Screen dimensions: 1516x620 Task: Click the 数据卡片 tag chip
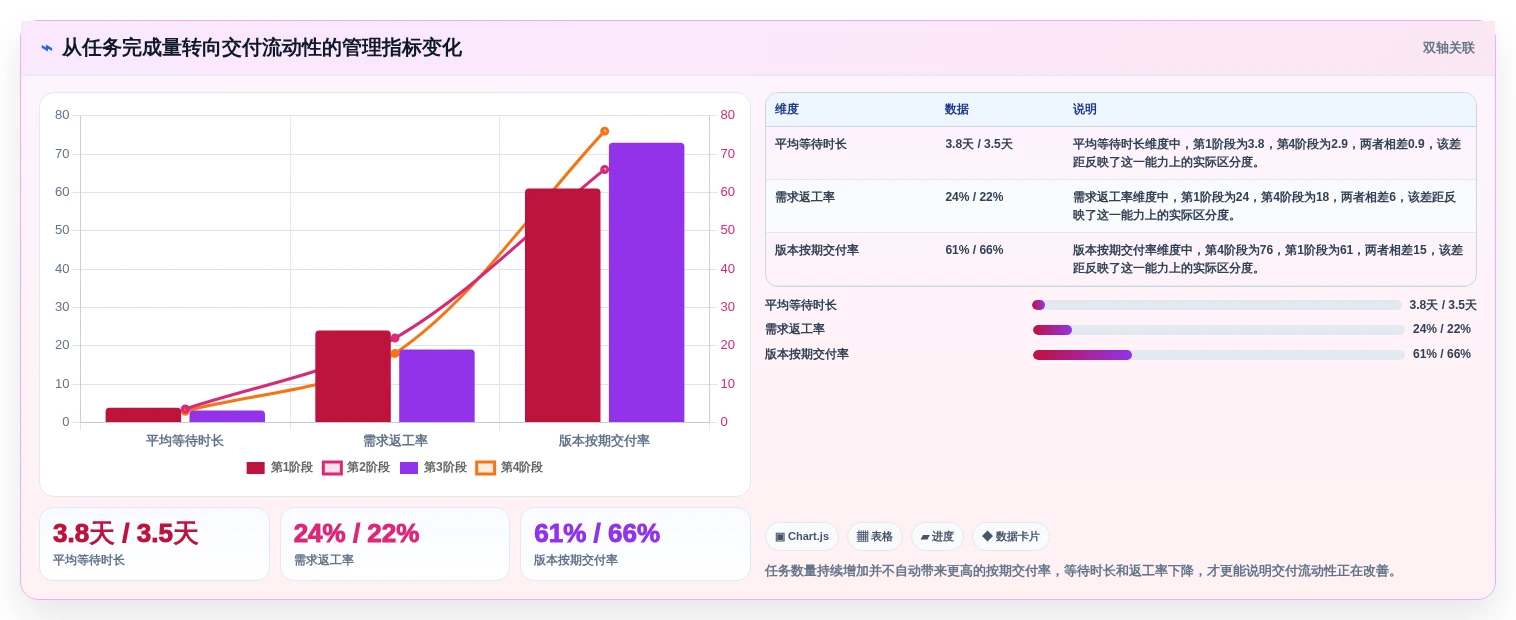[1011, 537]
